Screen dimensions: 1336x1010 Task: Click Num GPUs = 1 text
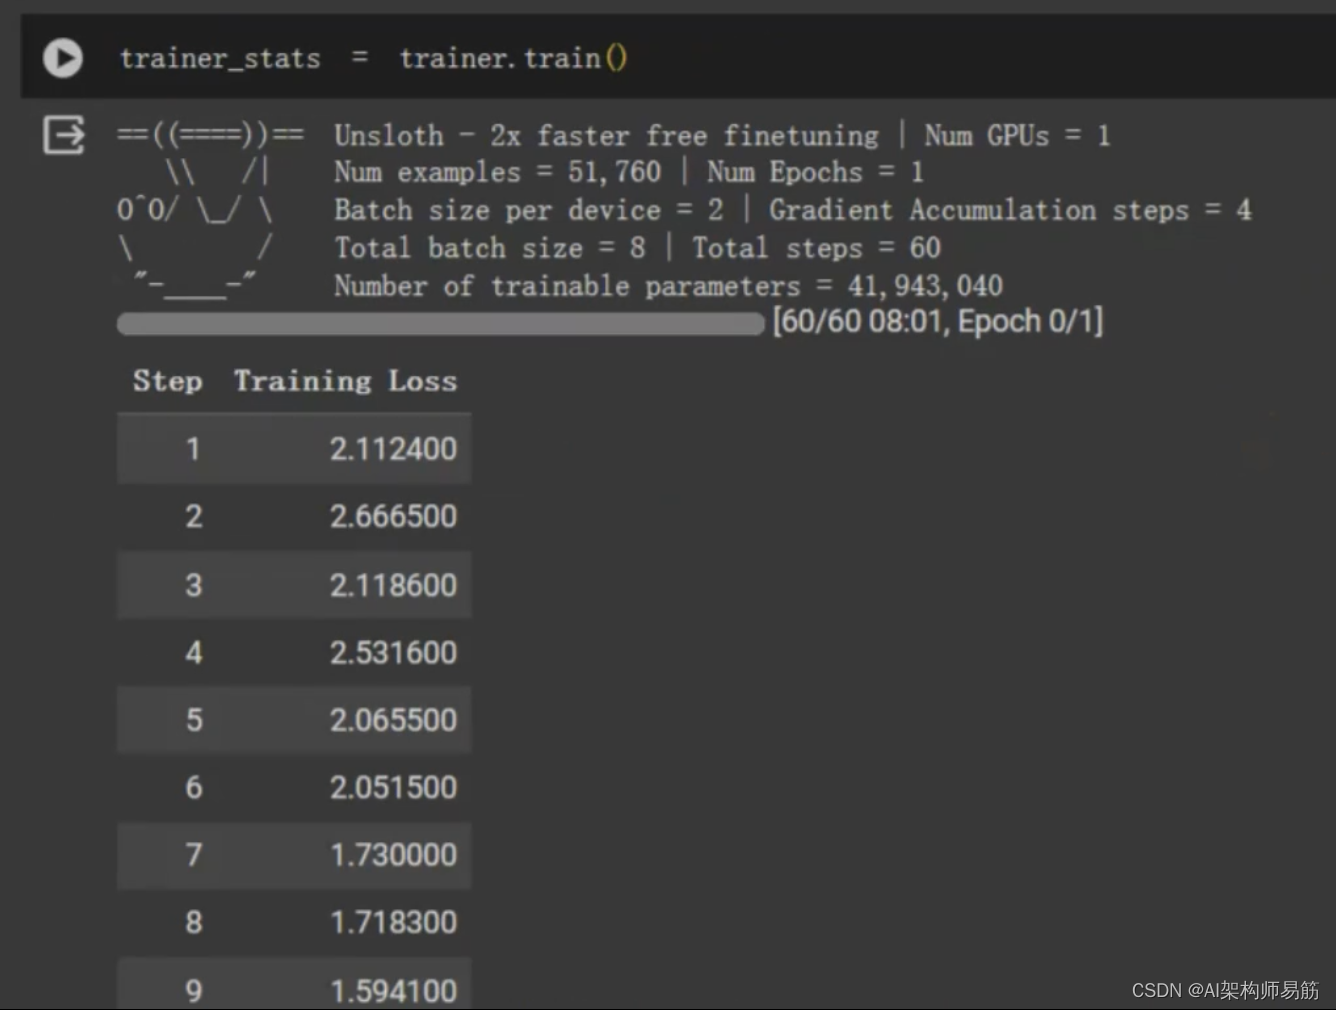1017,135
